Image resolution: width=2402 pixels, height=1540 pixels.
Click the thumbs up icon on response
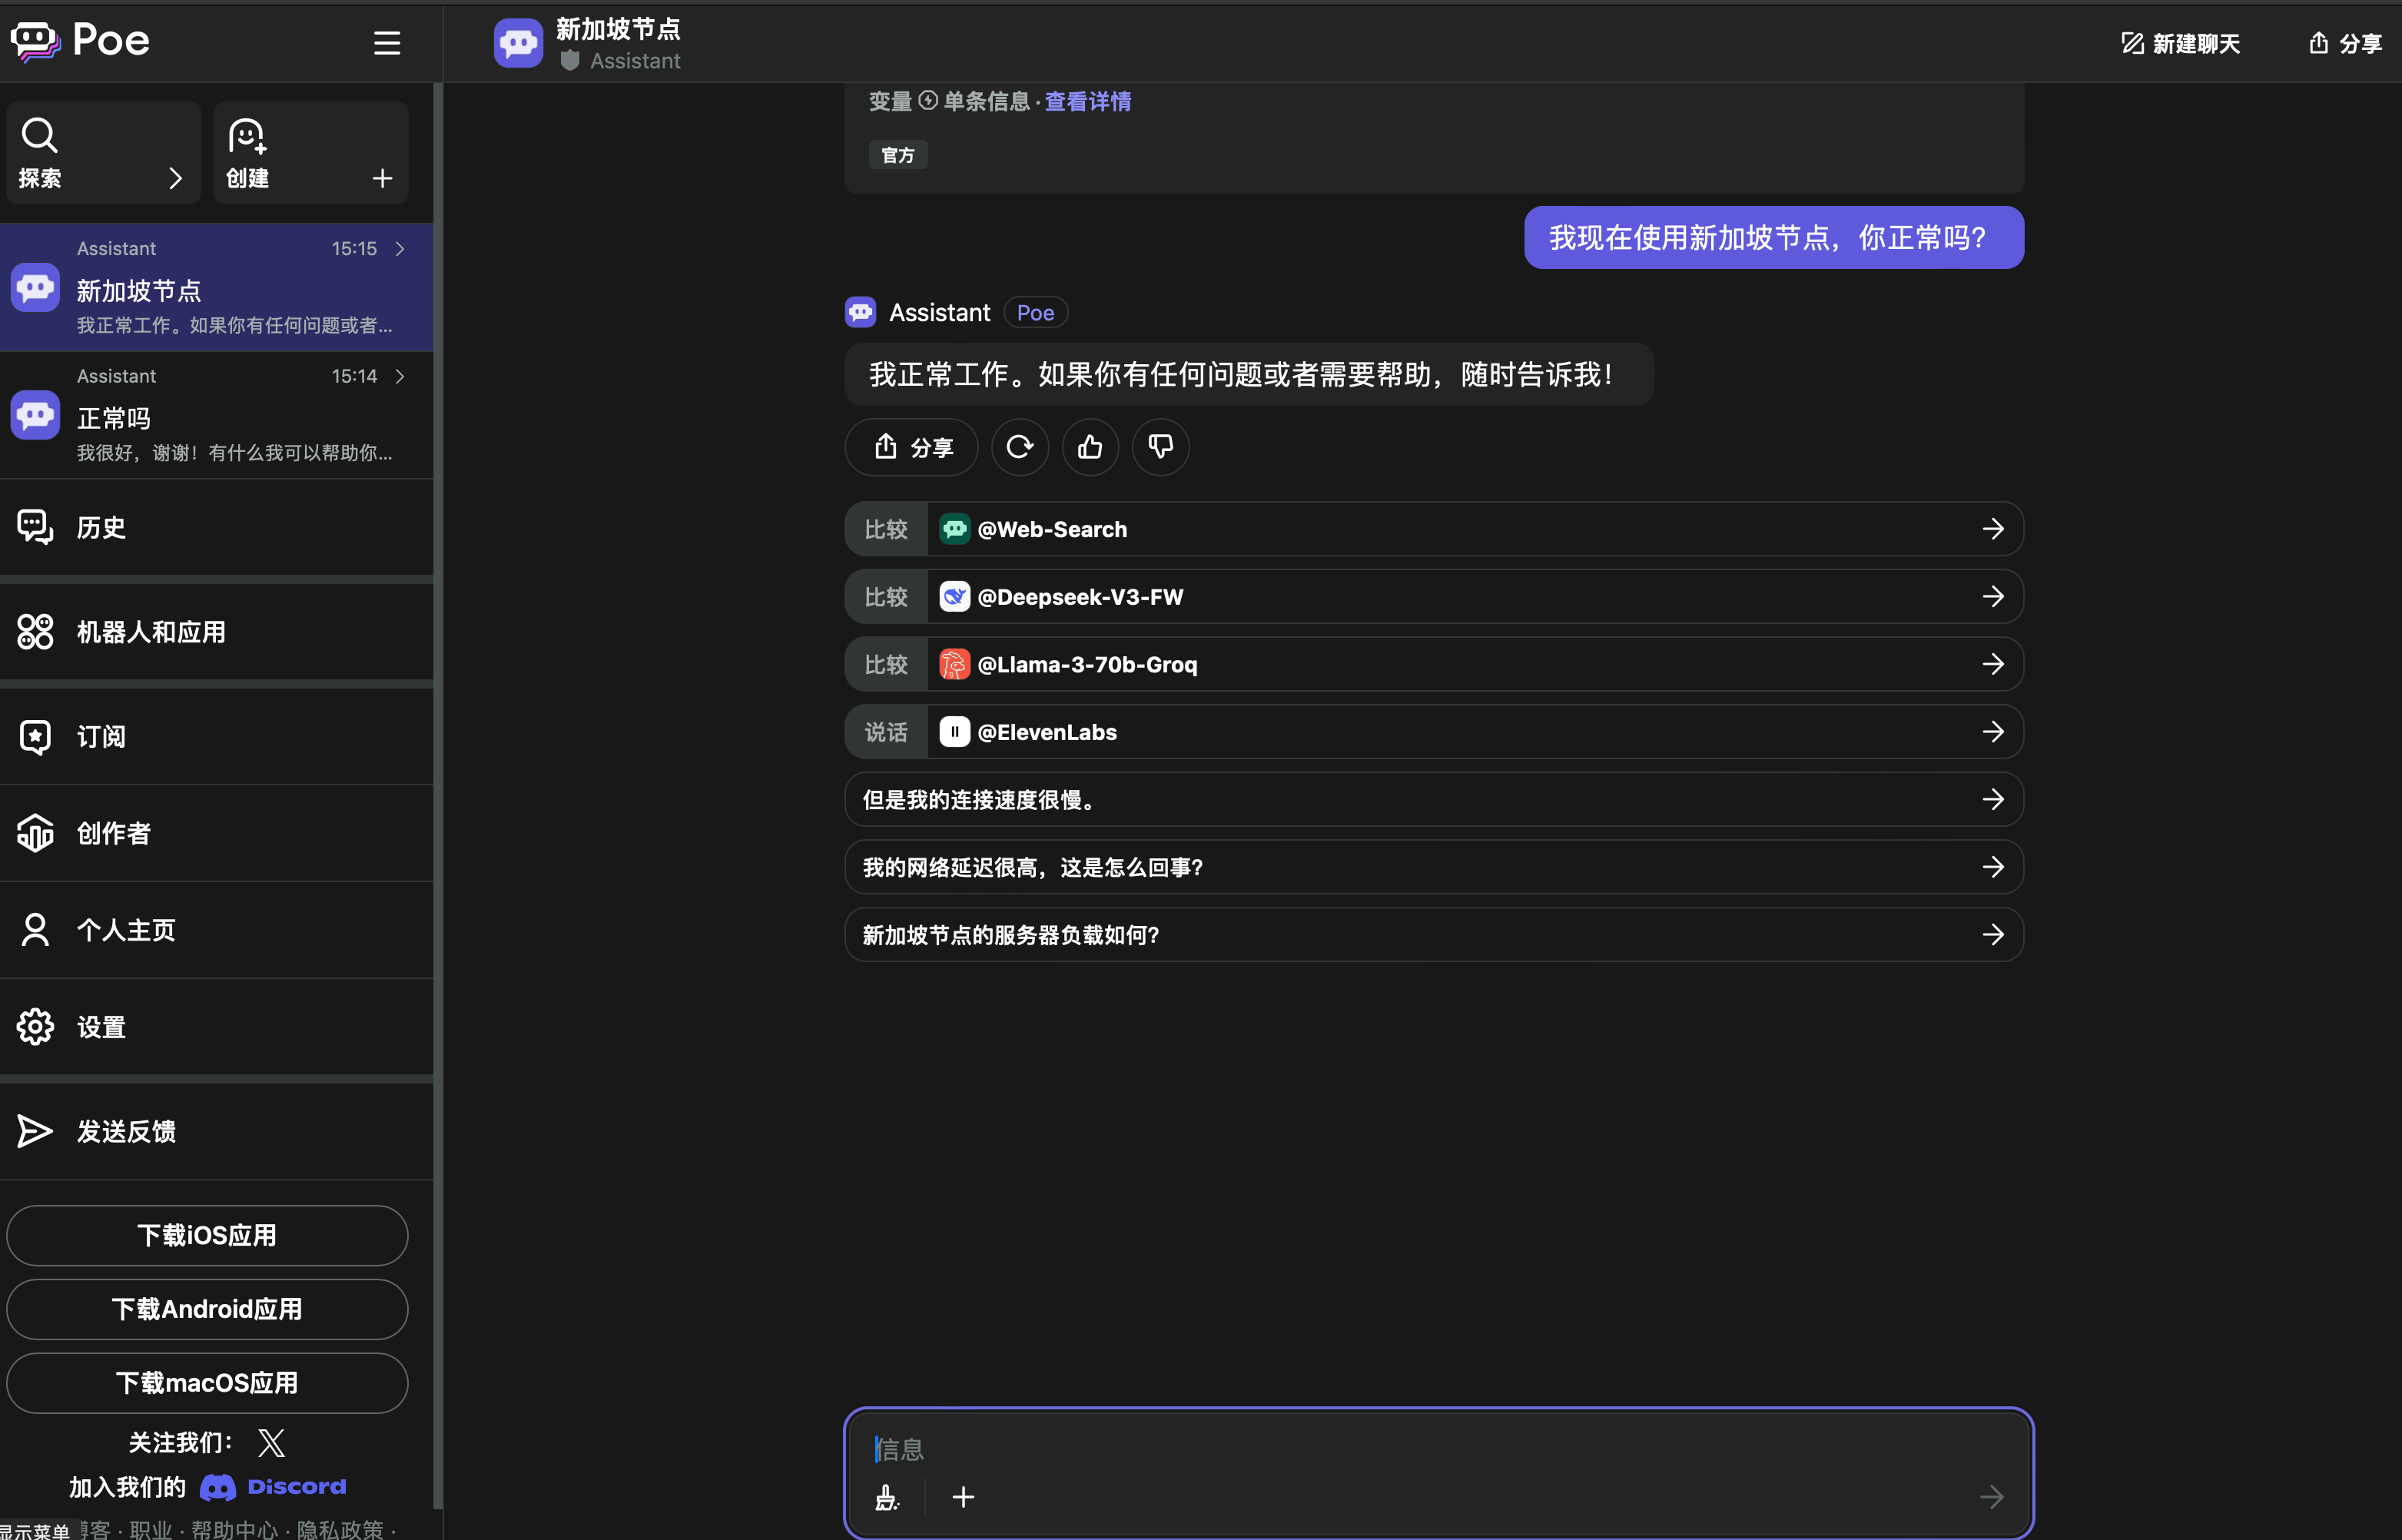click(x=1090, y=447)
